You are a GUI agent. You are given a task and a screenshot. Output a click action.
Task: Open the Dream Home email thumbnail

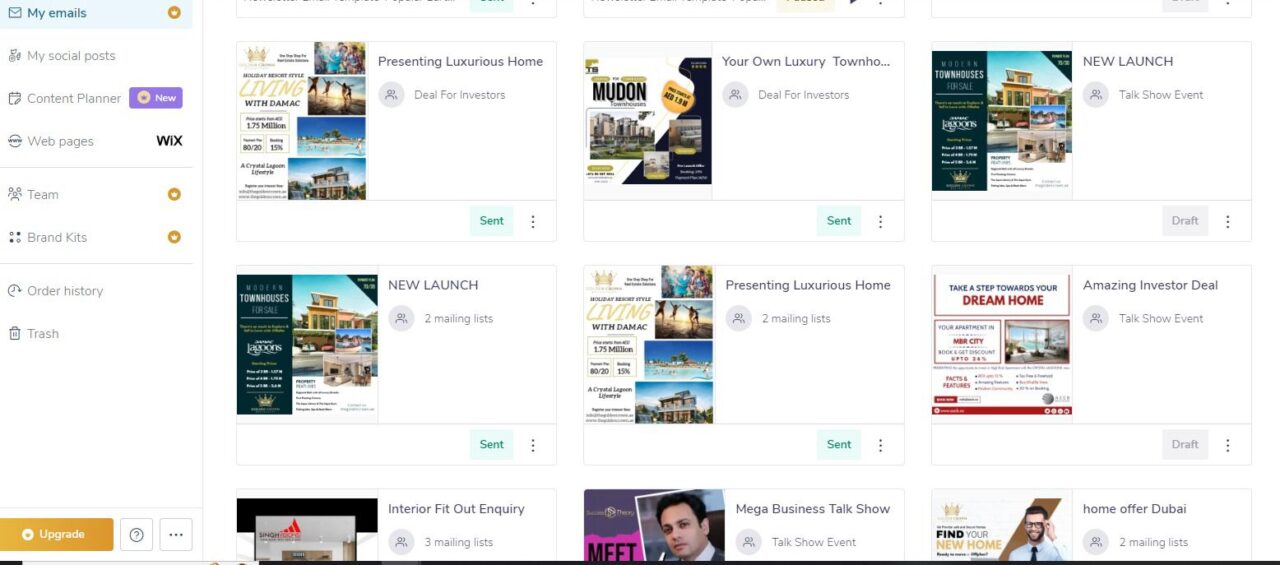(1002, 345)
